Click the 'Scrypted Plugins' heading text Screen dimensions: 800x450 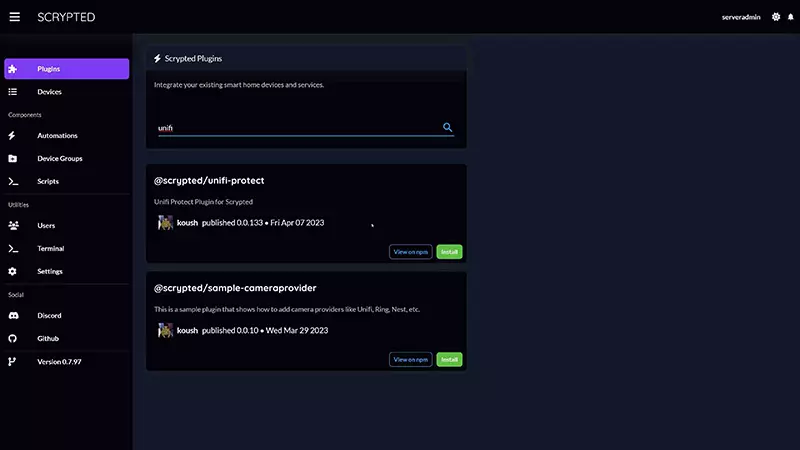coord(193,59)
